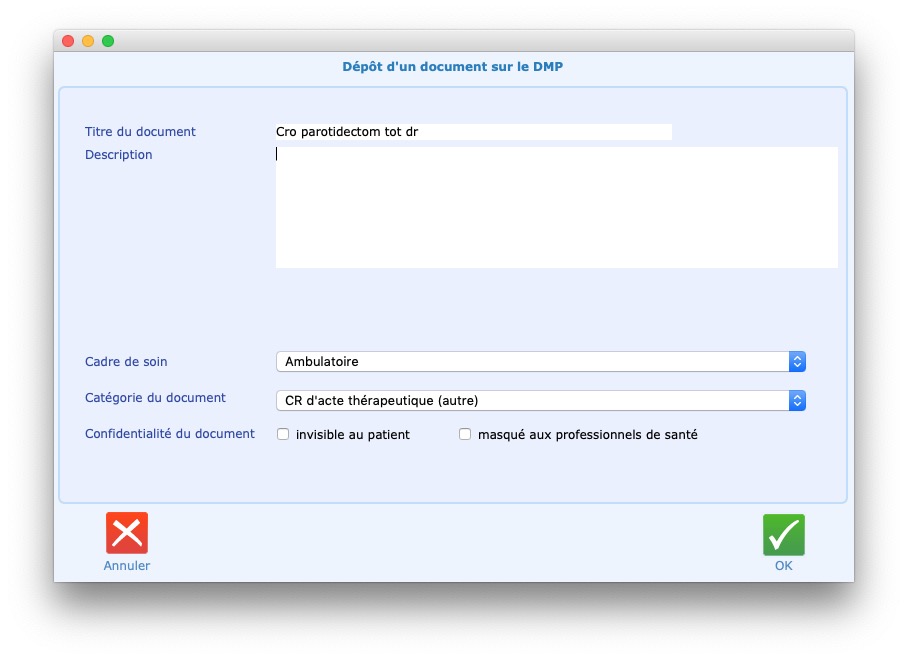Screen dimensions: 908x660
Task: Click inside the Description text area
Action: (x=556, y=207)
